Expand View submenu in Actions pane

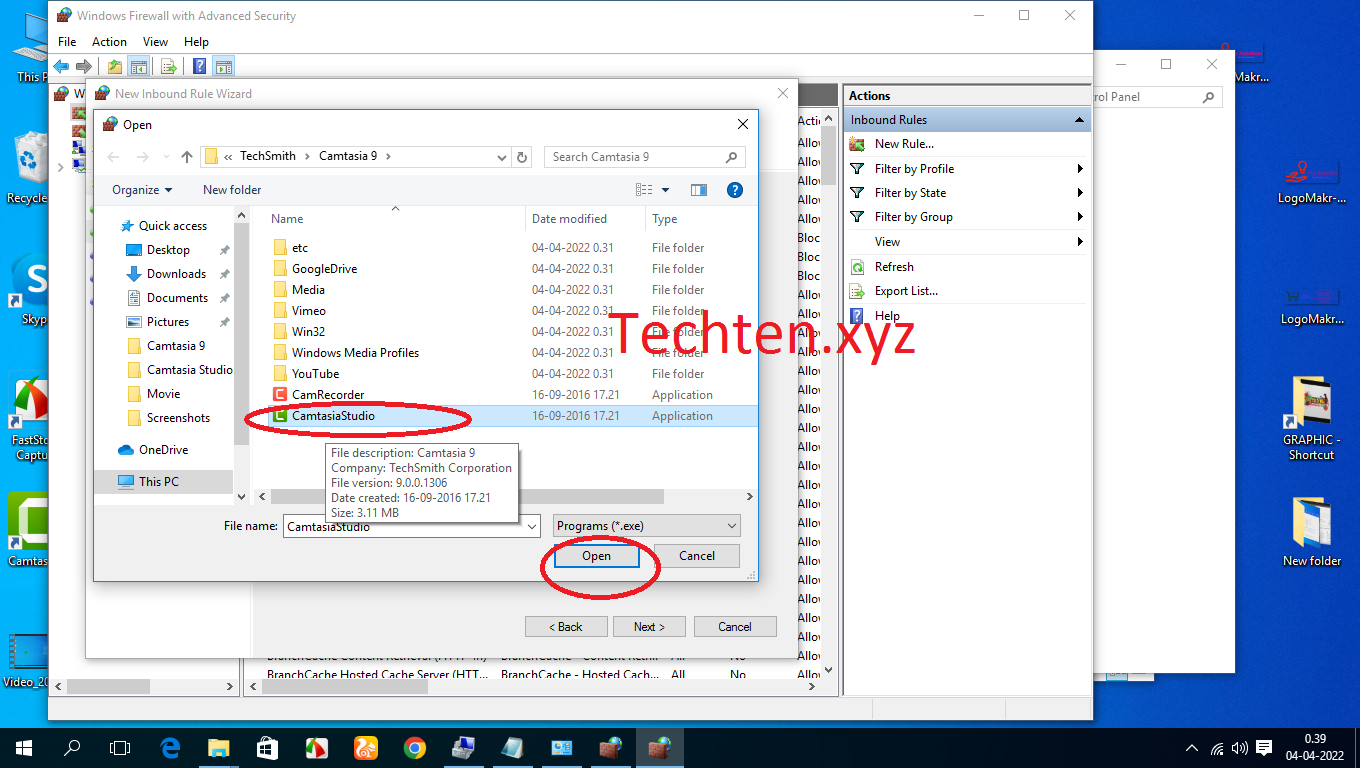click(1081, 242)
